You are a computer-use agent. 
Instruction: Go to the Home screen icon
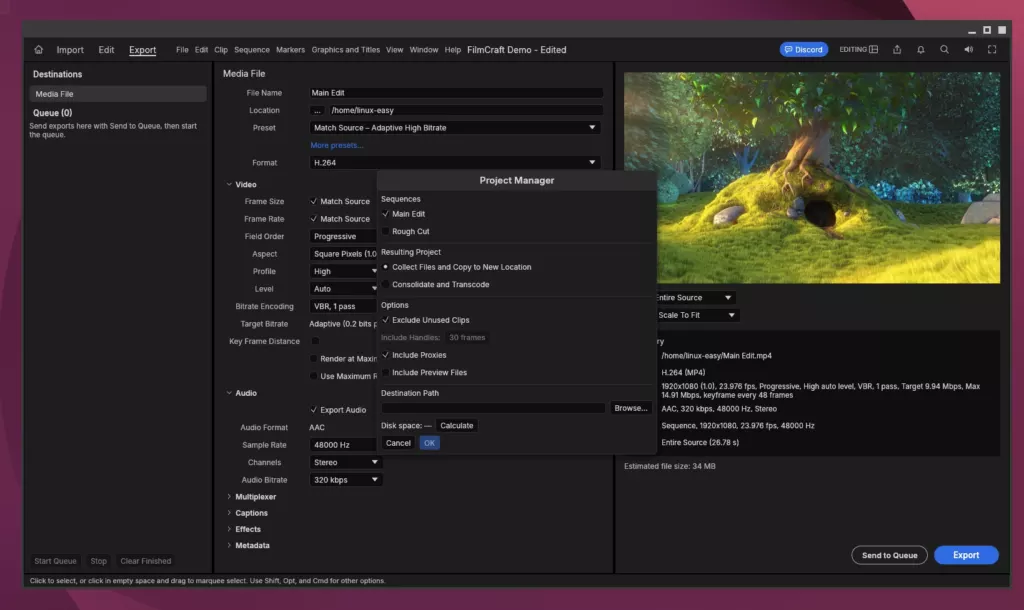pos(39,50)
